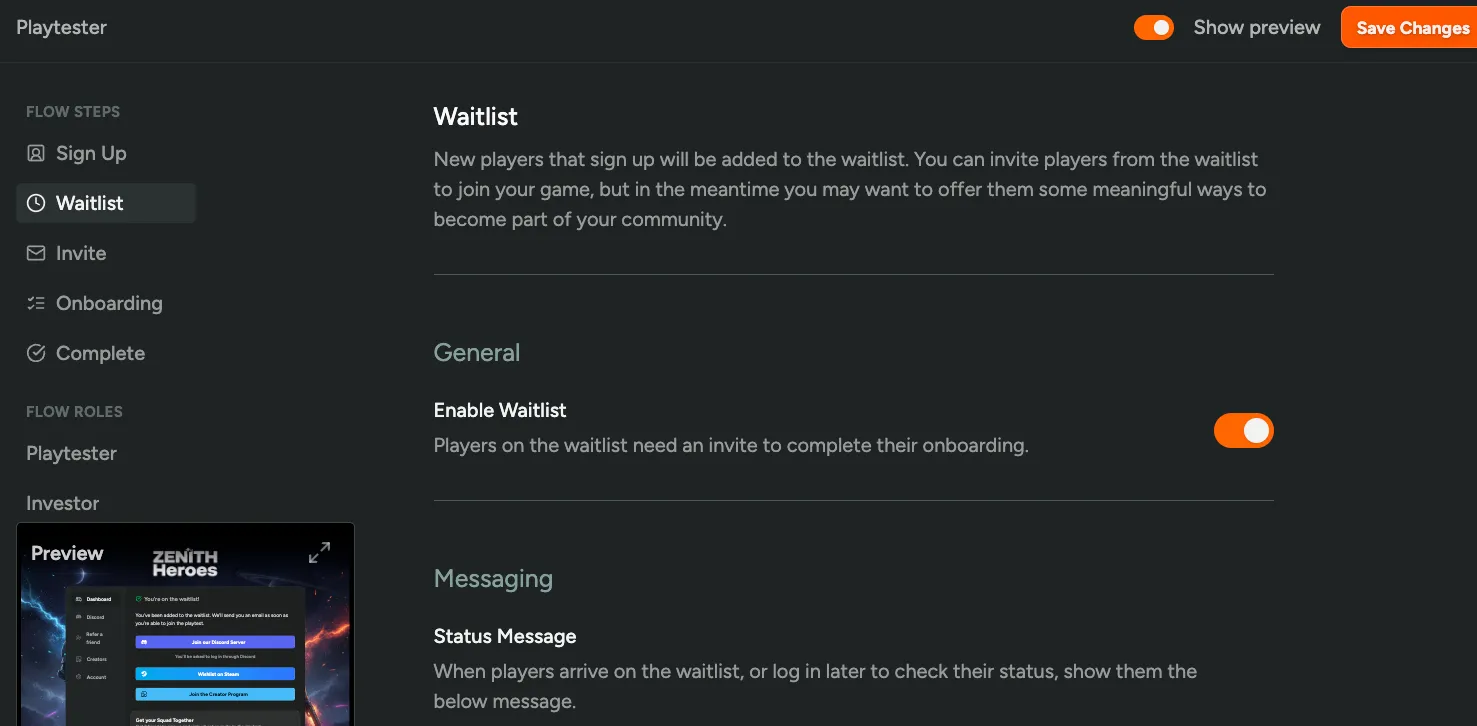Expand the preview using the diagonal arrows
Viewport: 1477px width, 726px height.
coord(319,551)
